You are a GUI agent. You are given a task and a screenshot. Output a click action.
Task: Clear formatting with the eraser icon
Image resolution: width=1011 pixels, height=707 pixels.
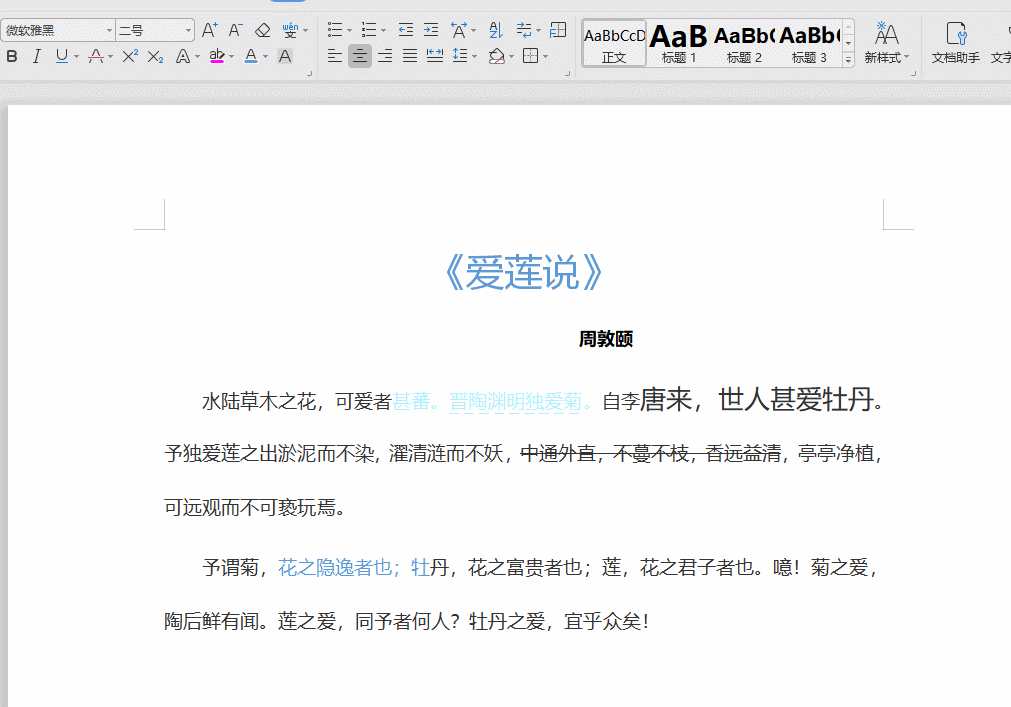point(262,30)
